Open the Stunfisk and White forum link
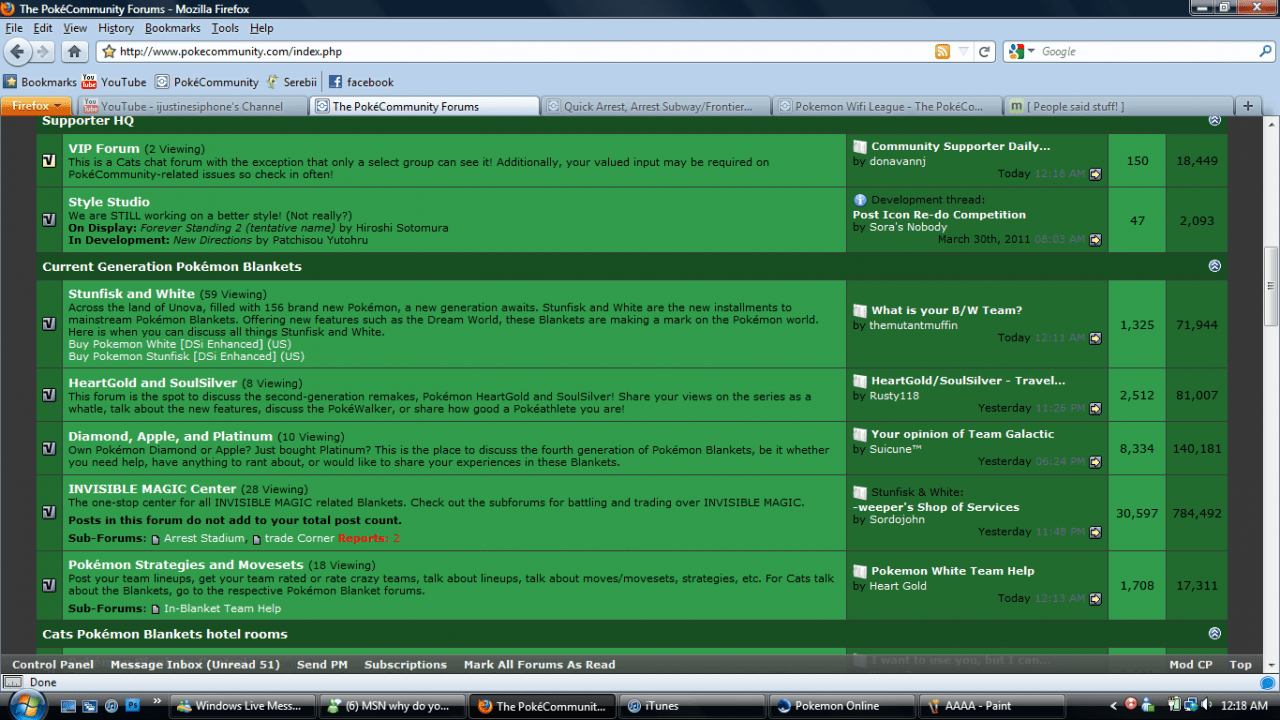The width and height of the screenshot is (1280, 720). [131, 294]
